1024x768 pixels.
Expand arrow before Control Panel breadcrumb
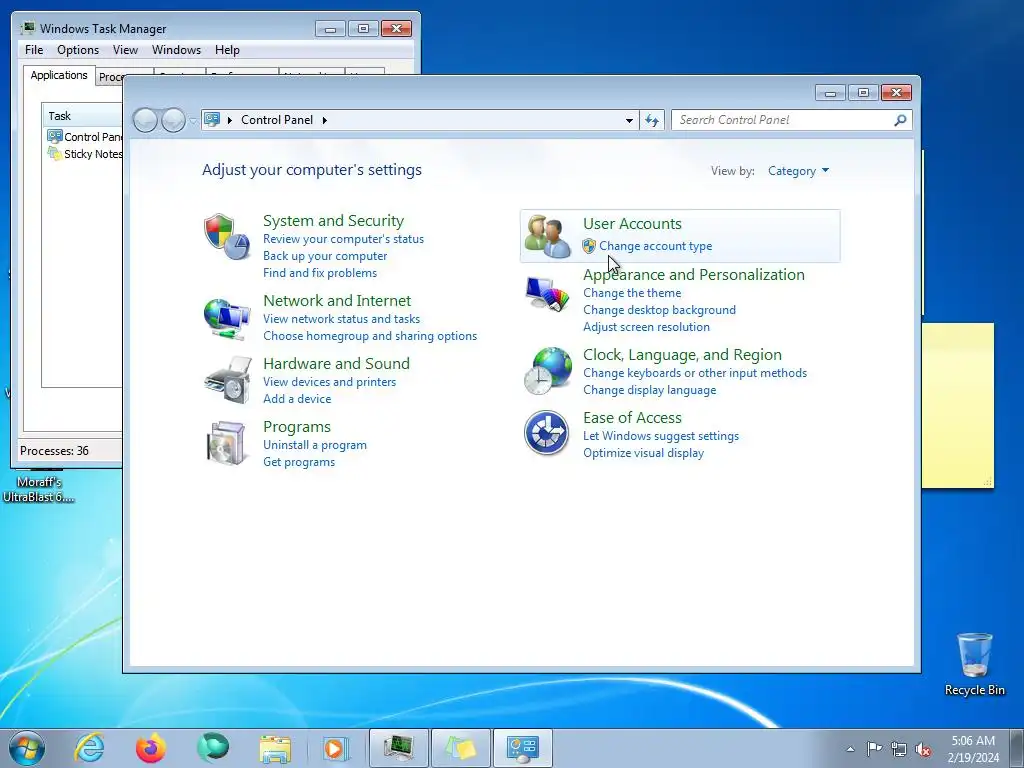pyautogui.click(x=230, y=120)
